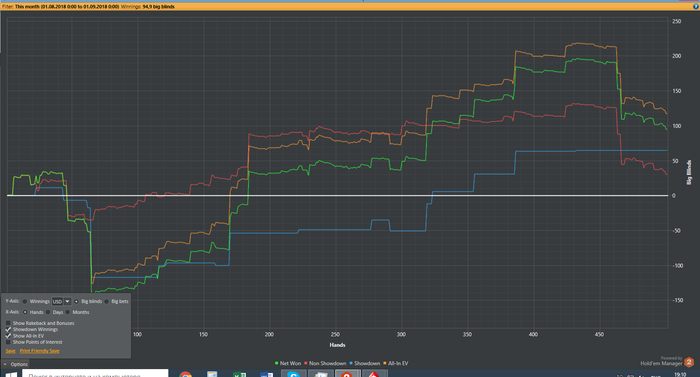The width and height of the screenshot is (700, 377).
Task: Set X-axis to Days
Action: click(x=48, y=312)
